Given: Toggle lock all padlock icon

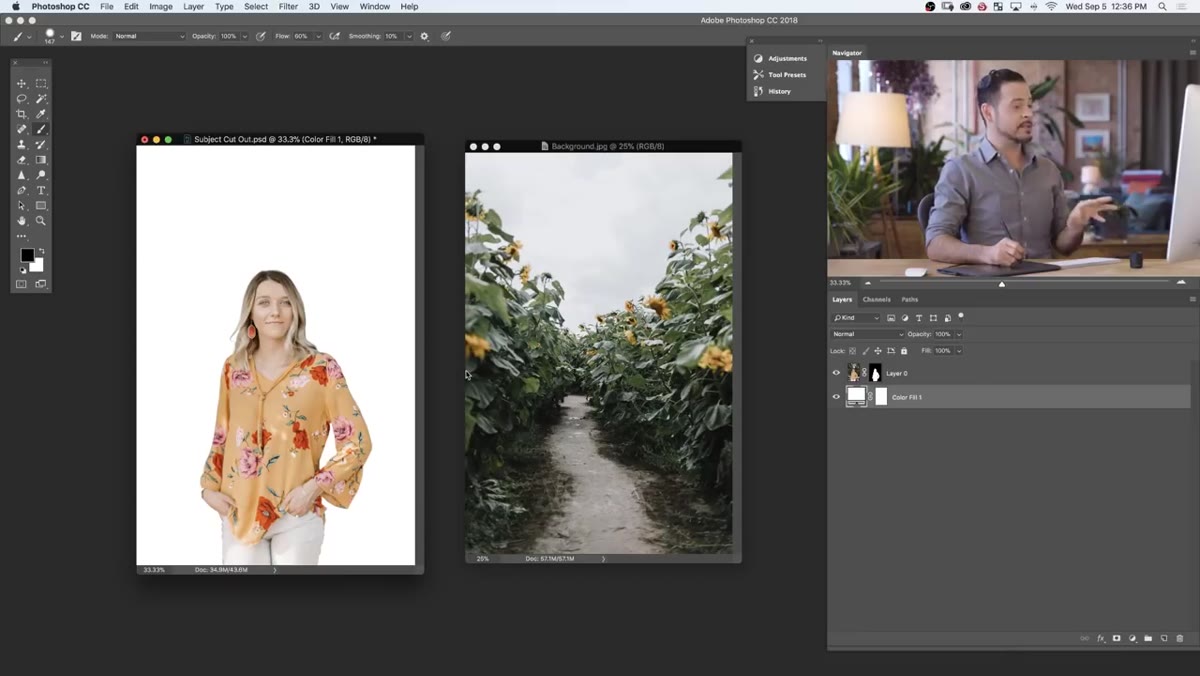Looking at the screenshot, I should pyautogui.click(x=904, y=351).
